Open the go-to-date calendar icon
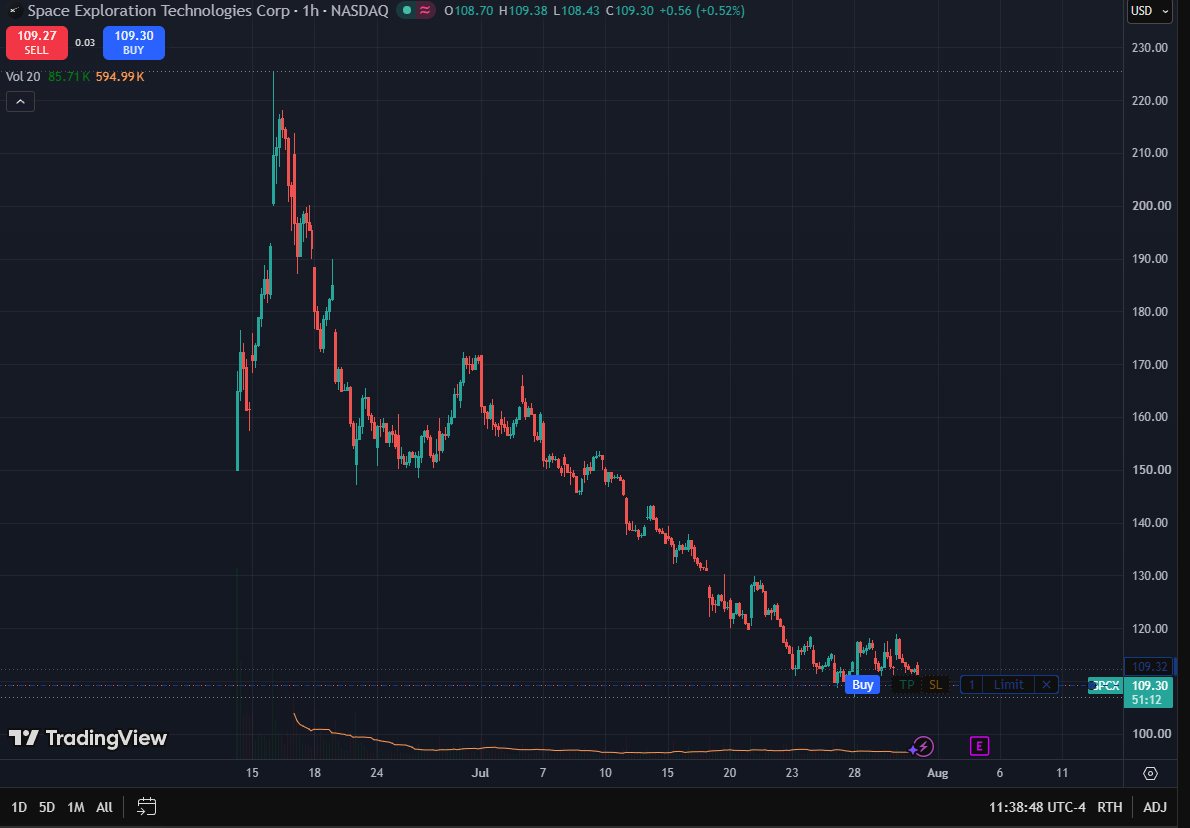The width and height of the screenshot is (1190, 828). click(x=146, y=806)
